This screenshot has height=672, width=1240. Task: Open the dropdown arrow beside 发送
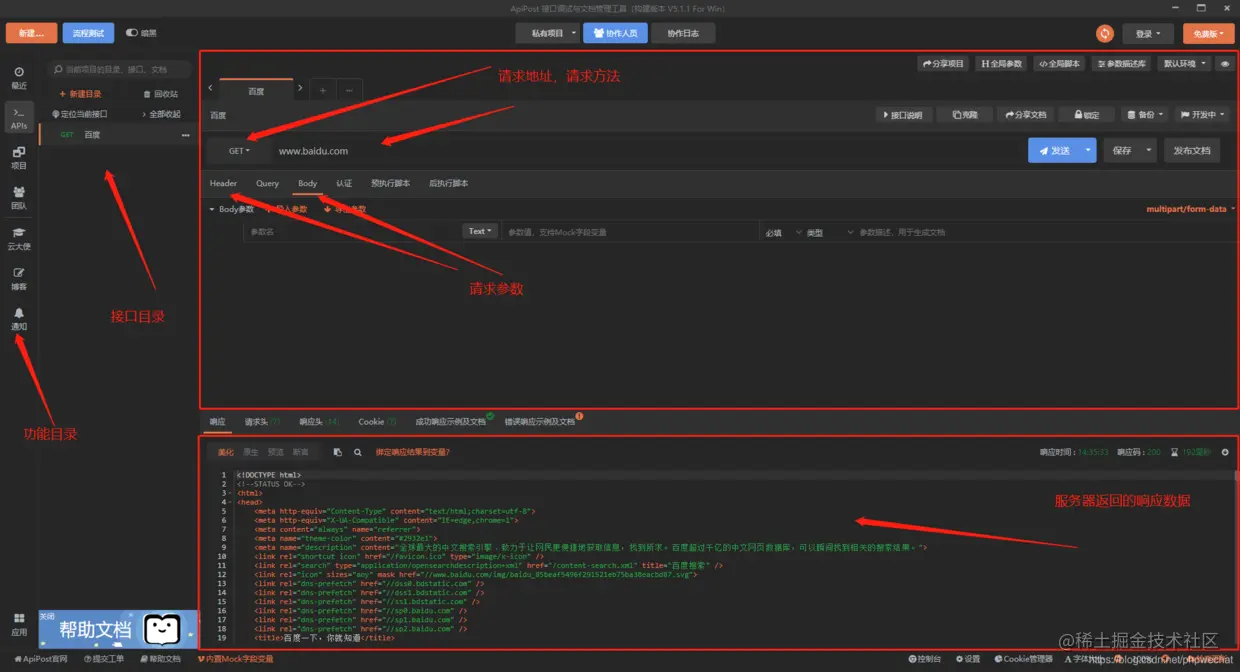pos(1088,150)
